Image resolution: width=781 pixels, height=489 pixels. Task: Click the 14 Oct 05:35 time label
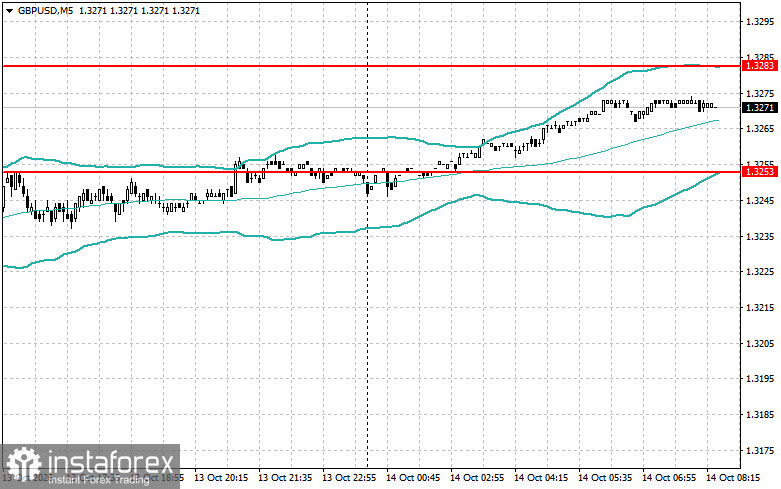click(x=605, y=477)
